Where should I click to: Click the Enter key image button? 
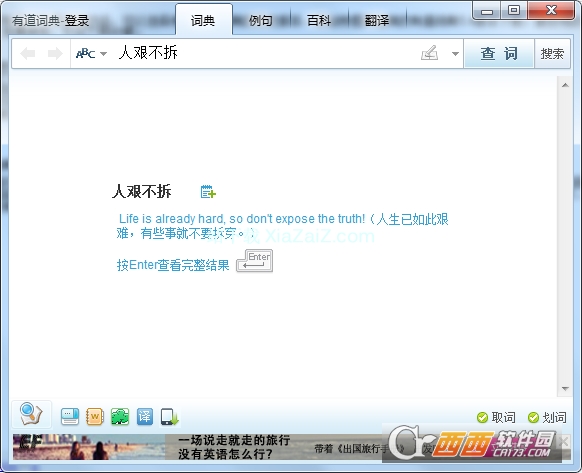click(x=255, y=261)
